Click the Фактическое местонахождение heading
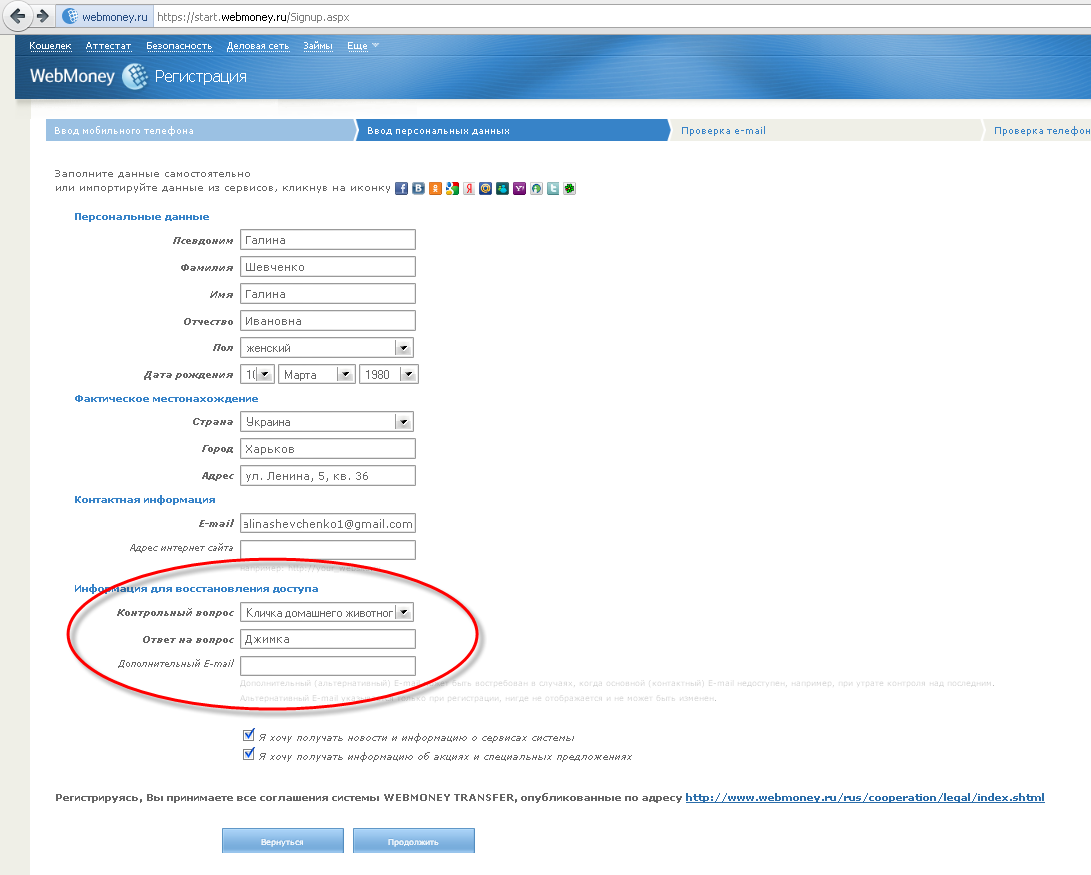 pyautogui.click(x=166, y=399)
